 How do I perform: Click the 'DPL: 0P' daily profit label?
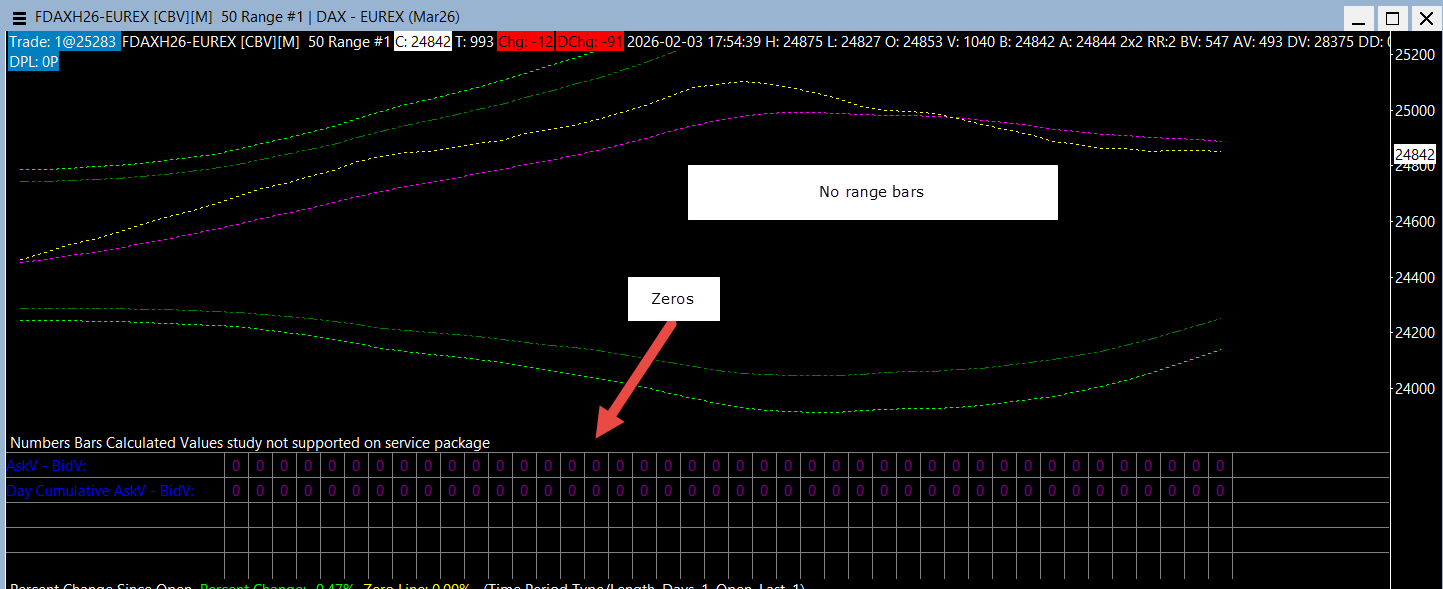33,61
